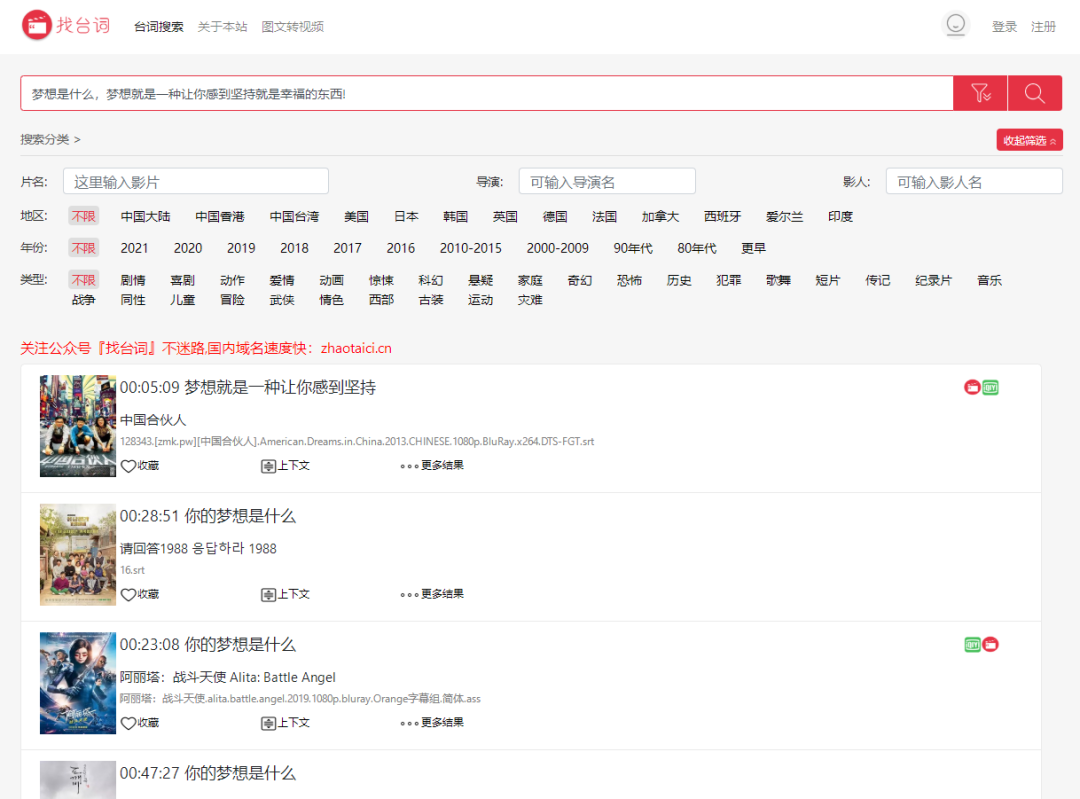
Task: Show context for 中国合伙人 result
Action: 285,466
